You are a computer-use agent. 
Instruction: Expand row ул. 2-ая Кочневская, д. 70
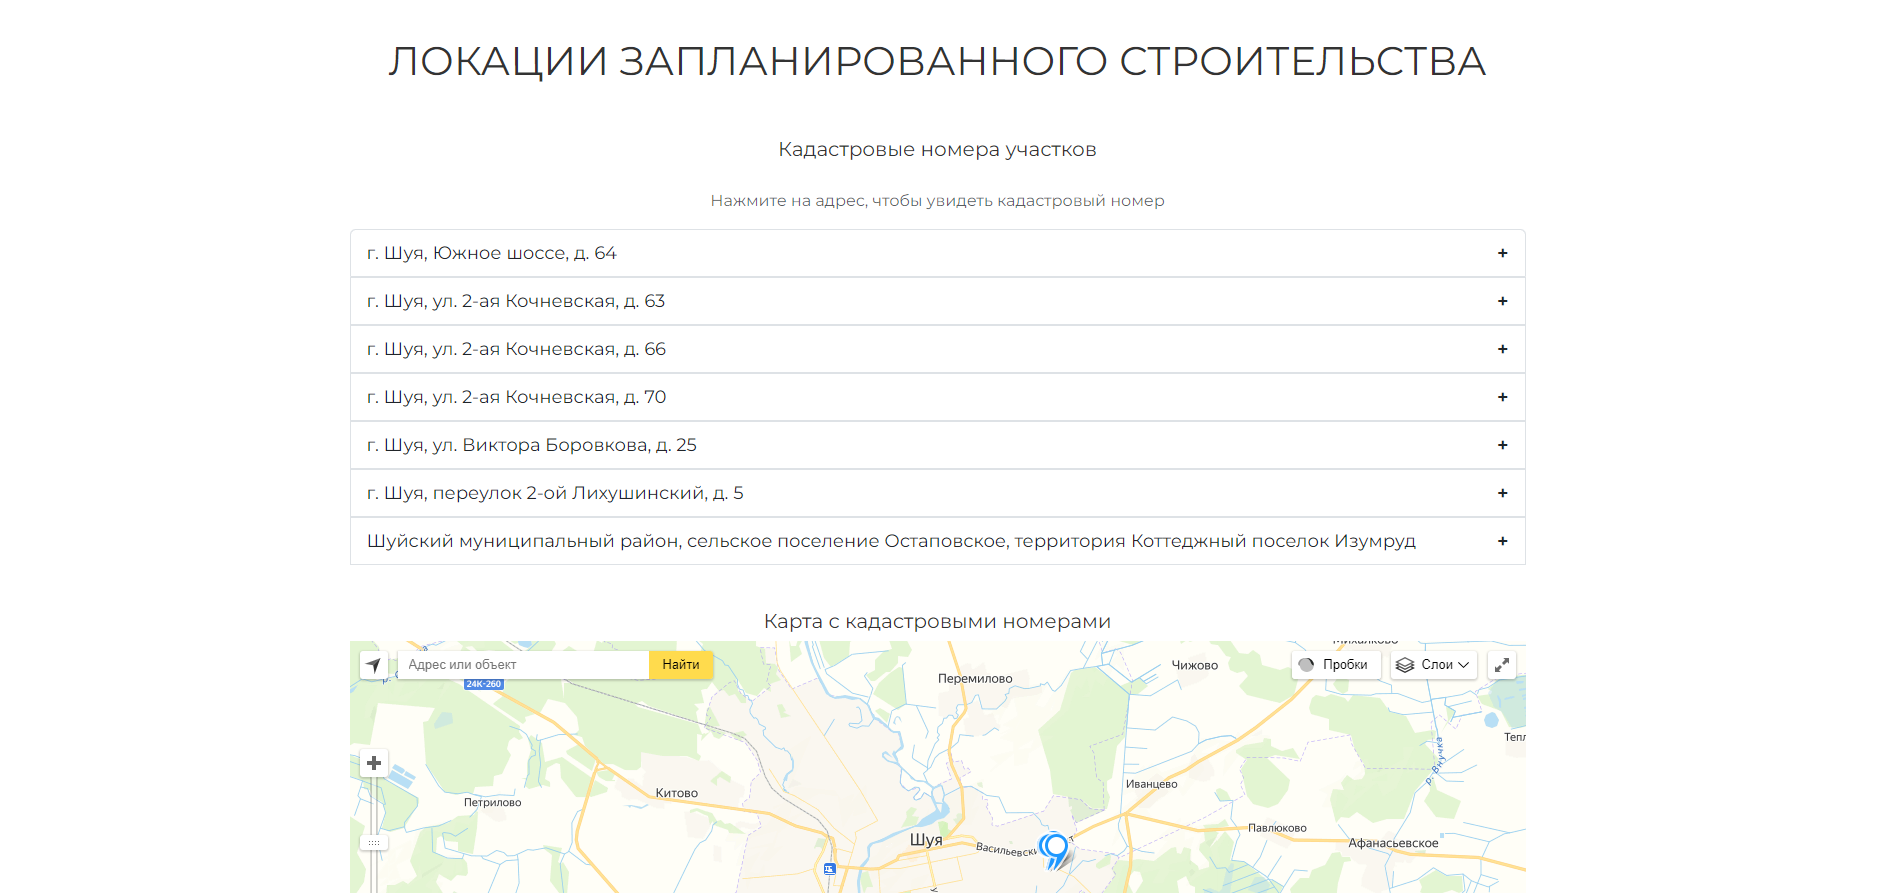pos(937,397)
